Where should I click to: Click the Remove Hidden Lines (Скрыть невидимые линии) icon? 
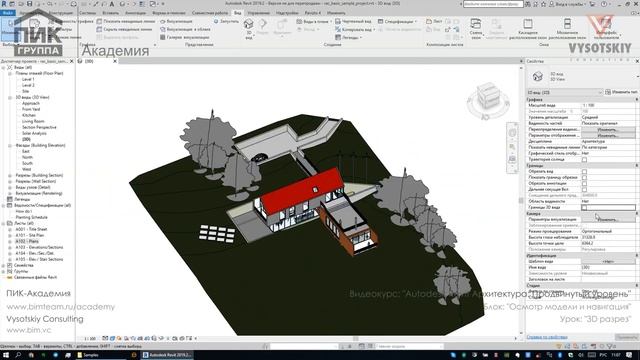99,29
